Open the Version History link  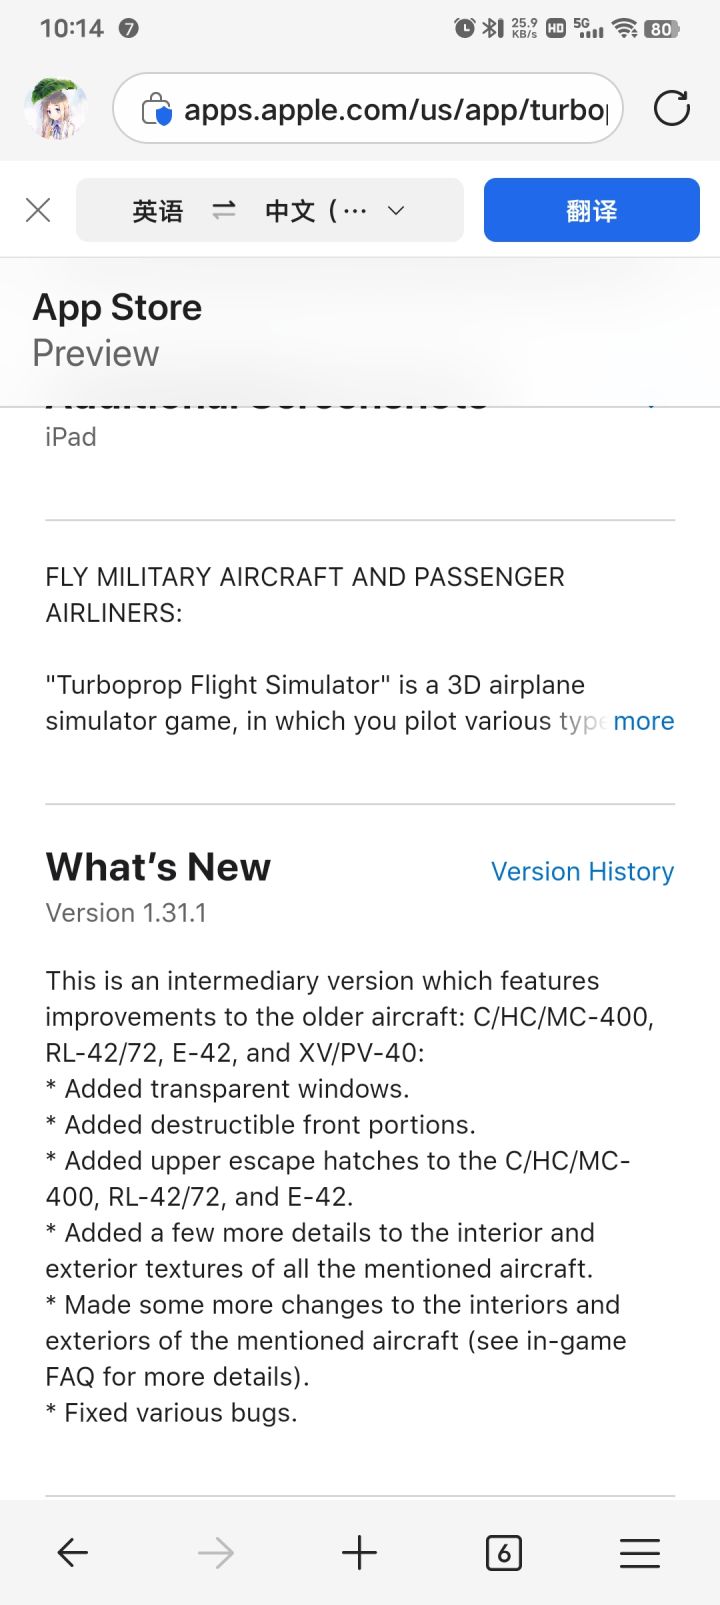[582, 871]
